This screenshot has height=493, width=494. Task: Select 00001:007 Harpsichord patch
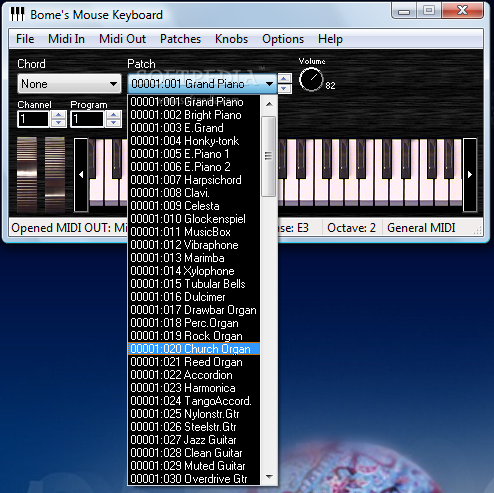pyautogui.click(x=194, y=180)
